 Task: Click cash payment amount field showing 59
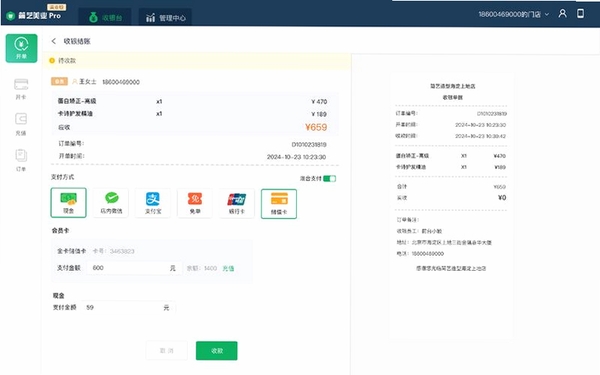[128, 307]
